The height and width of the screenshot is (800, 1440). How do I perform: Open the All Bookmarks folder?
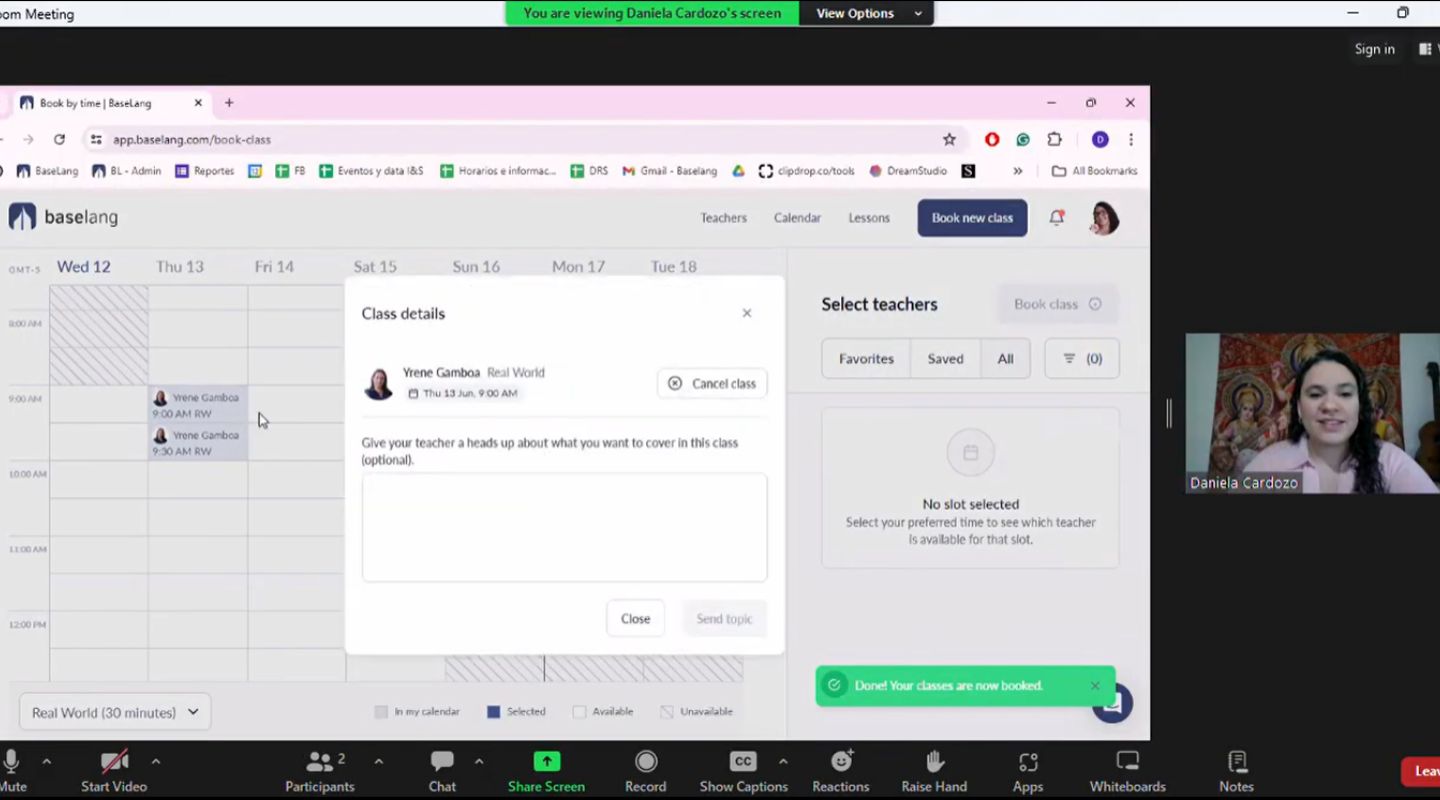[1095, 171]
